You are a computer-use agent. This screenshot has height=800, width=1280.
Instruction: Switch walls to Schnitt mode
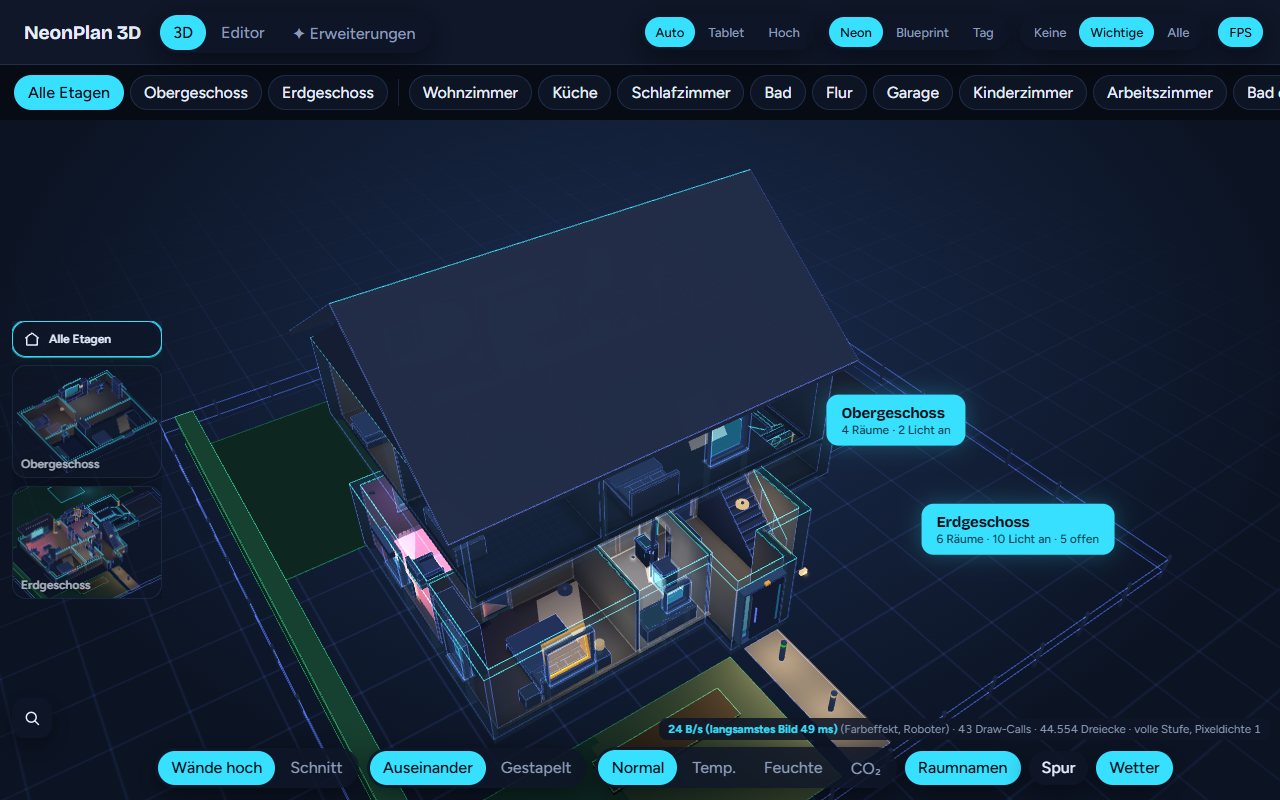point(316,768)
